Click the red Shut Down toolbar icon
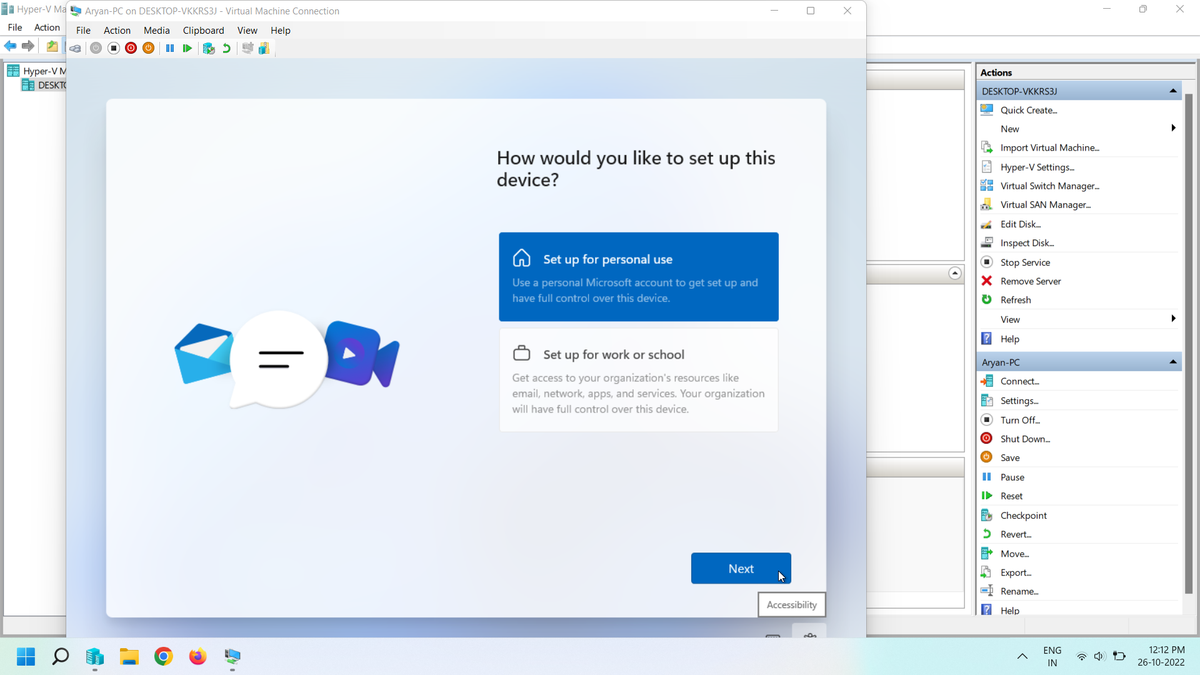1200x675 pixels. click(x=131, y=48)
